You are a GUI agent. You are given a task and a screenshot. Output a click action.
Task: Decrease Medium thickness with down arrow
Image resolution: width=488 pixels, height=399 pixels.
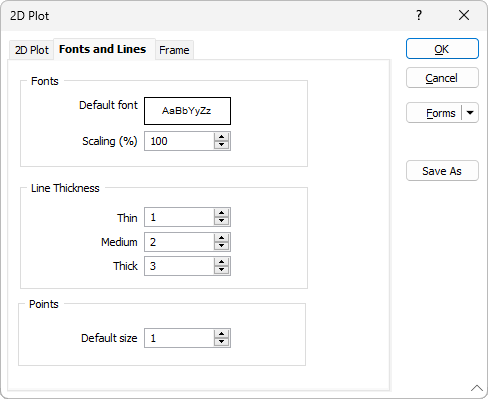pos(222,246)
